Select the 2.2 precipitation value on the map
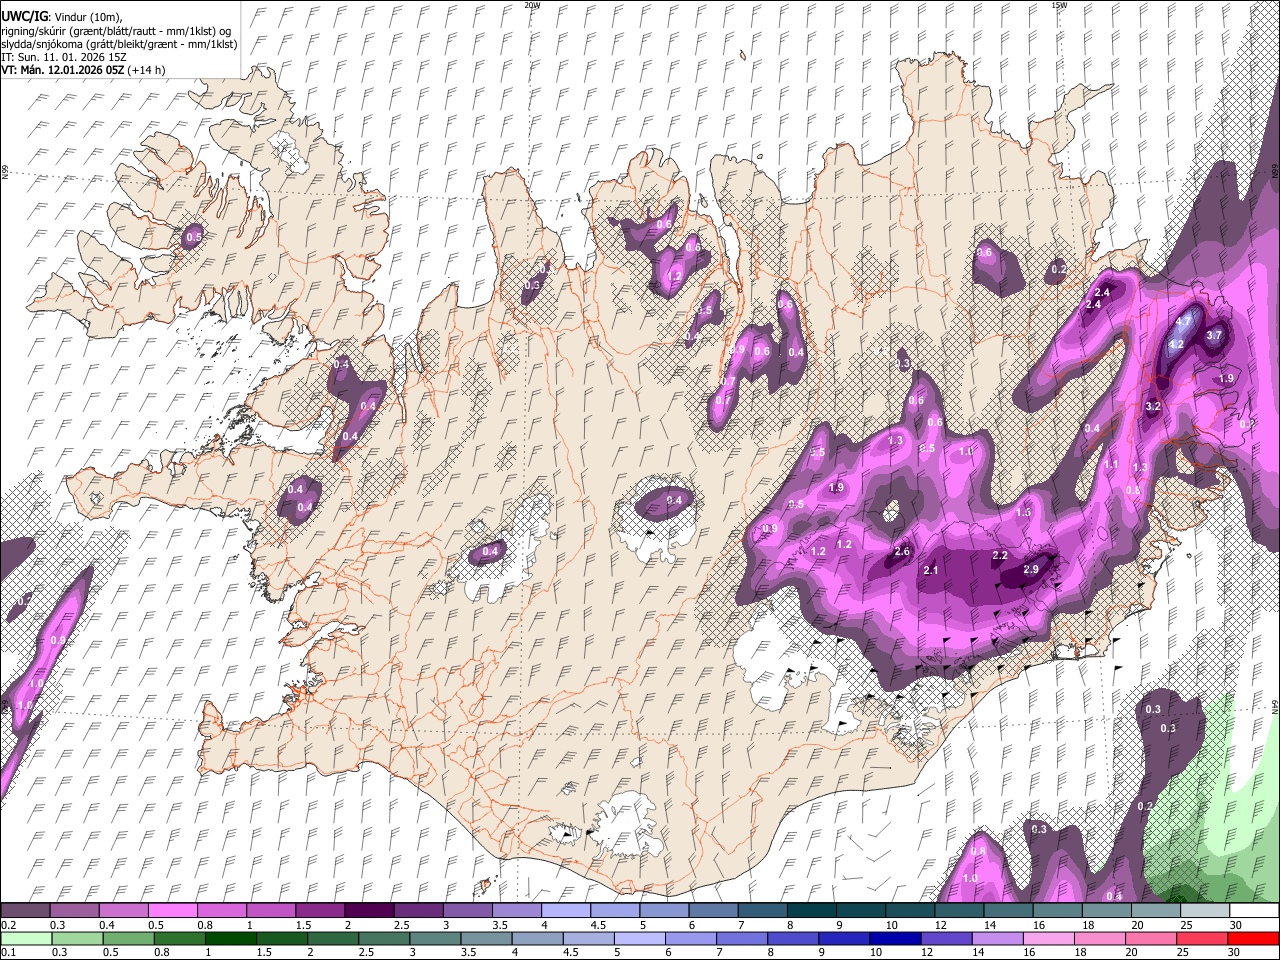This screenshot has width=1280, height=960. coord(1000,555)
